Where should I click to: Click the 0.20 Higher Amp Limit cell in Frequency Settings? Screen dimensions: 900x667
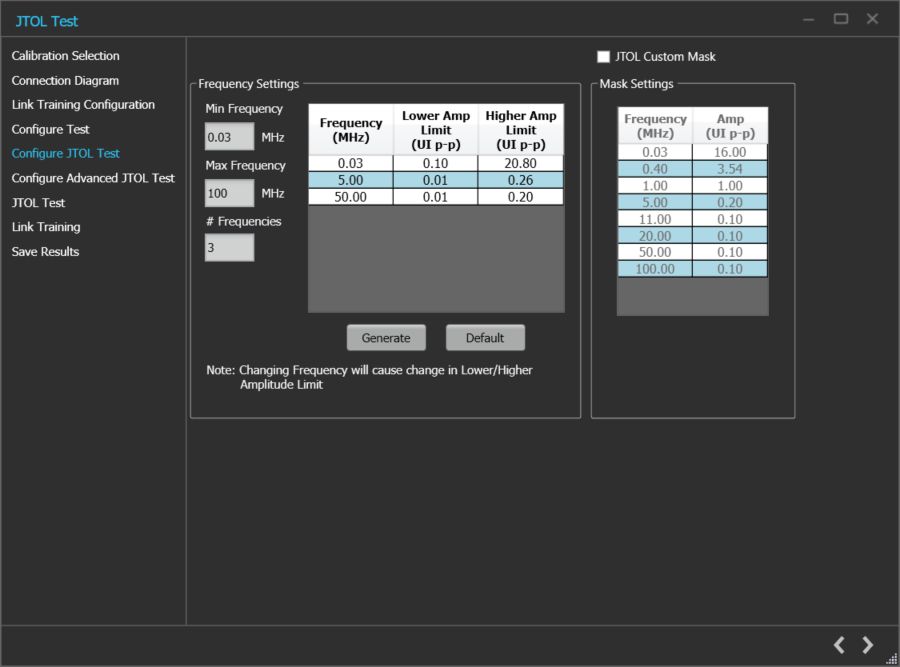[521, 197]
